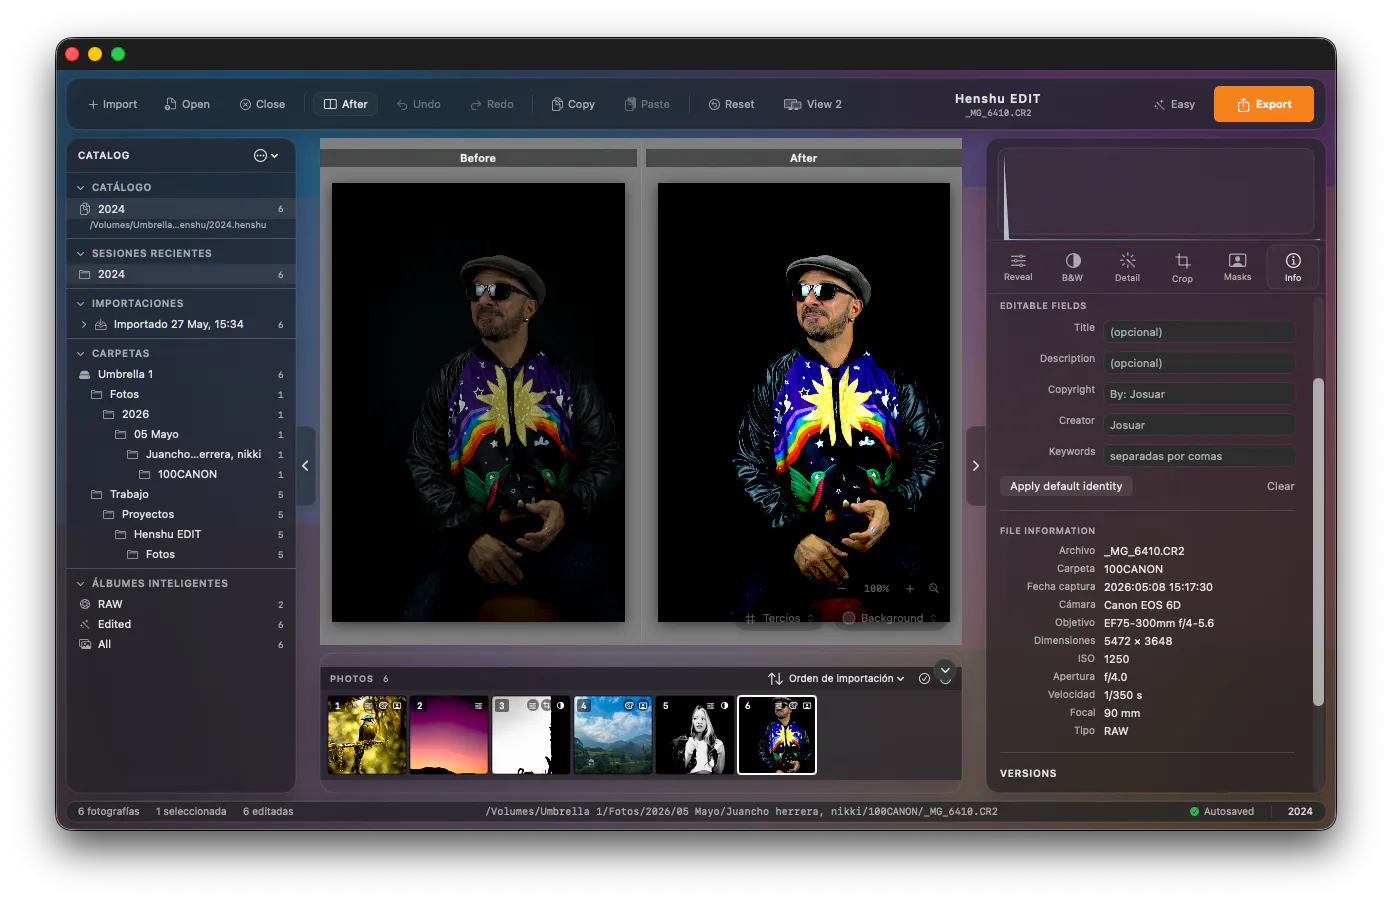Click the magnifier fit icon
The image size is (1392, 904).
(x=934, y=589)
